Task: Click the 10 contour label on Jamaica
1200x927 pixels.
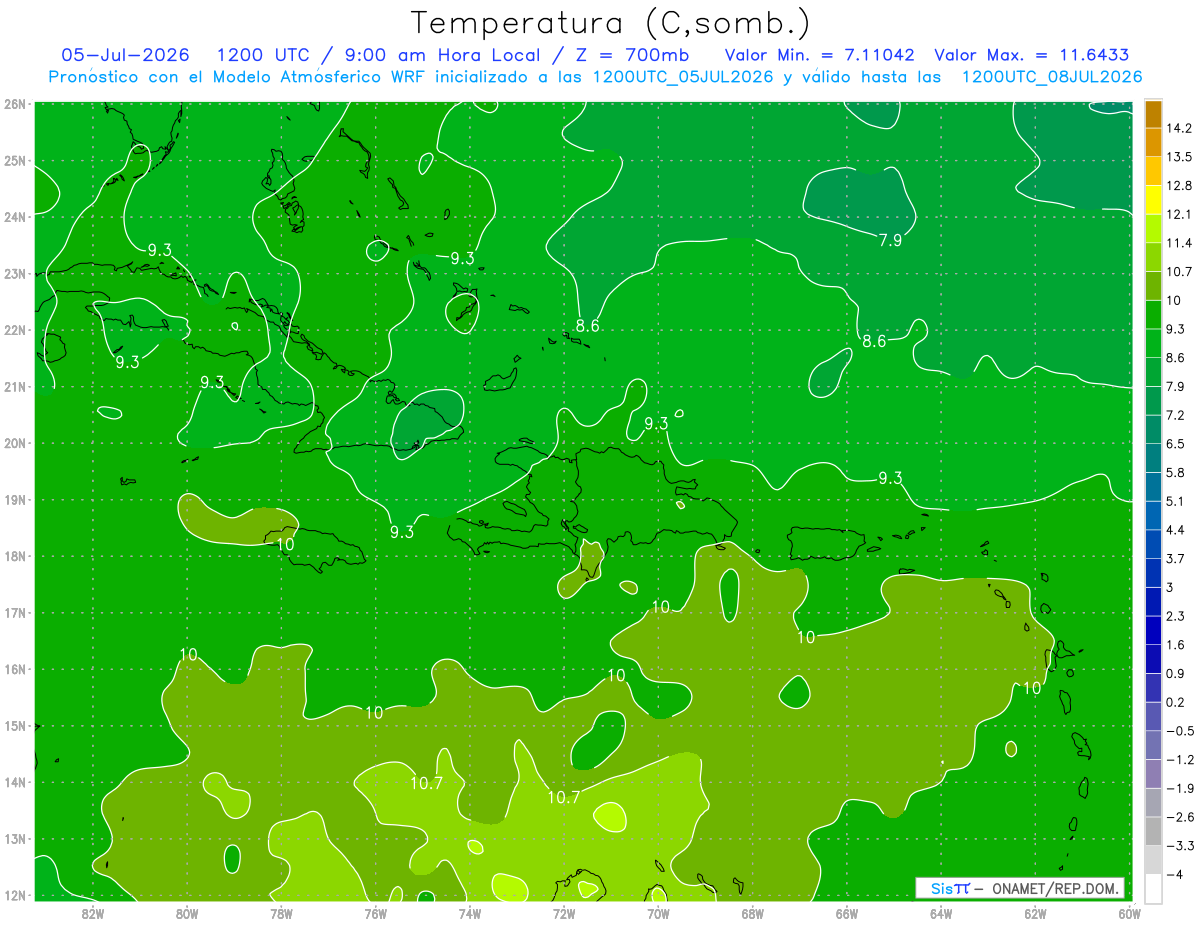Action: tap(285, 545)
